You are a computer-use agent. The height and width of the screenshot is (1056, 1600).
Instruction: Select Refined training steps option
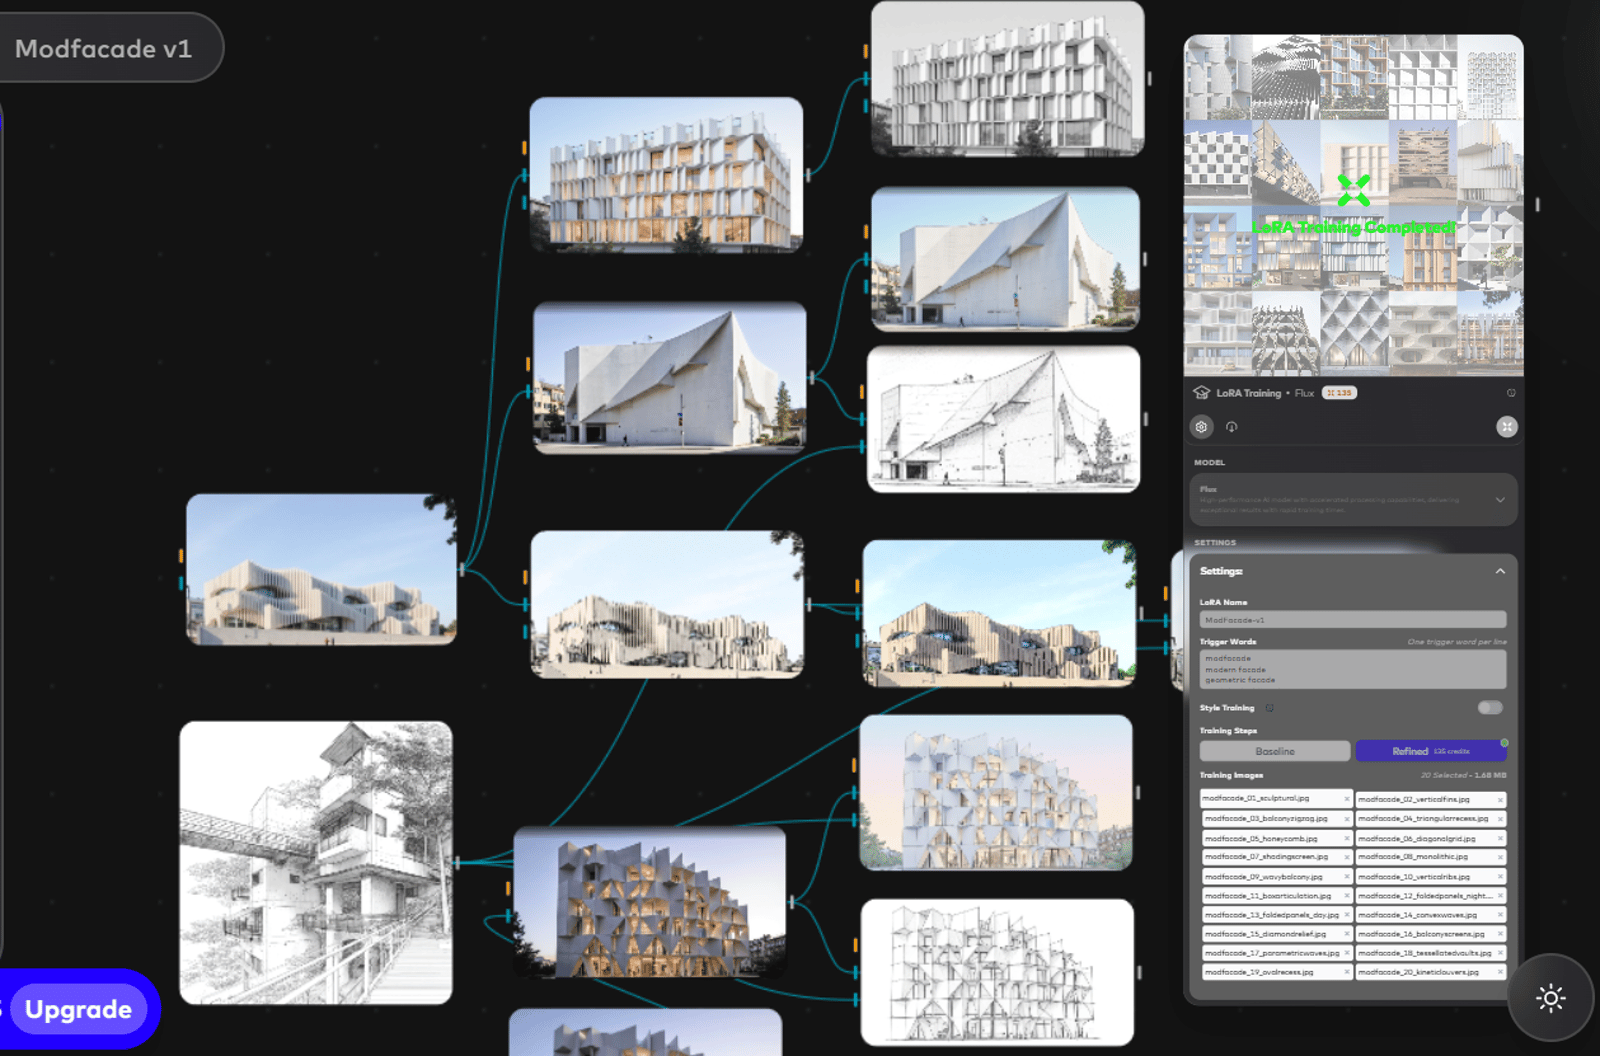pyautogui.click(x=1429, y=751)
